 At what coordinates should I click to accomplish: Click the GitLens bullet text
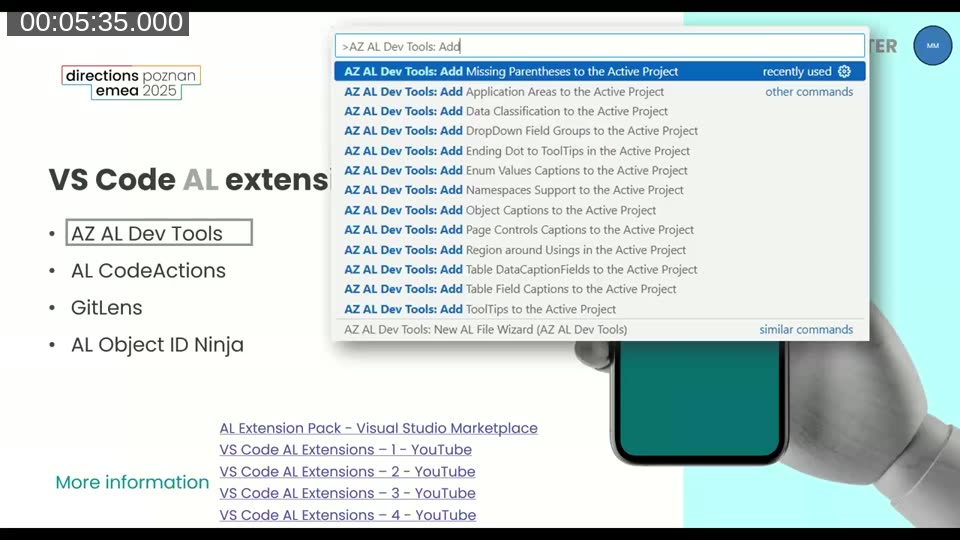coord(107,307)
